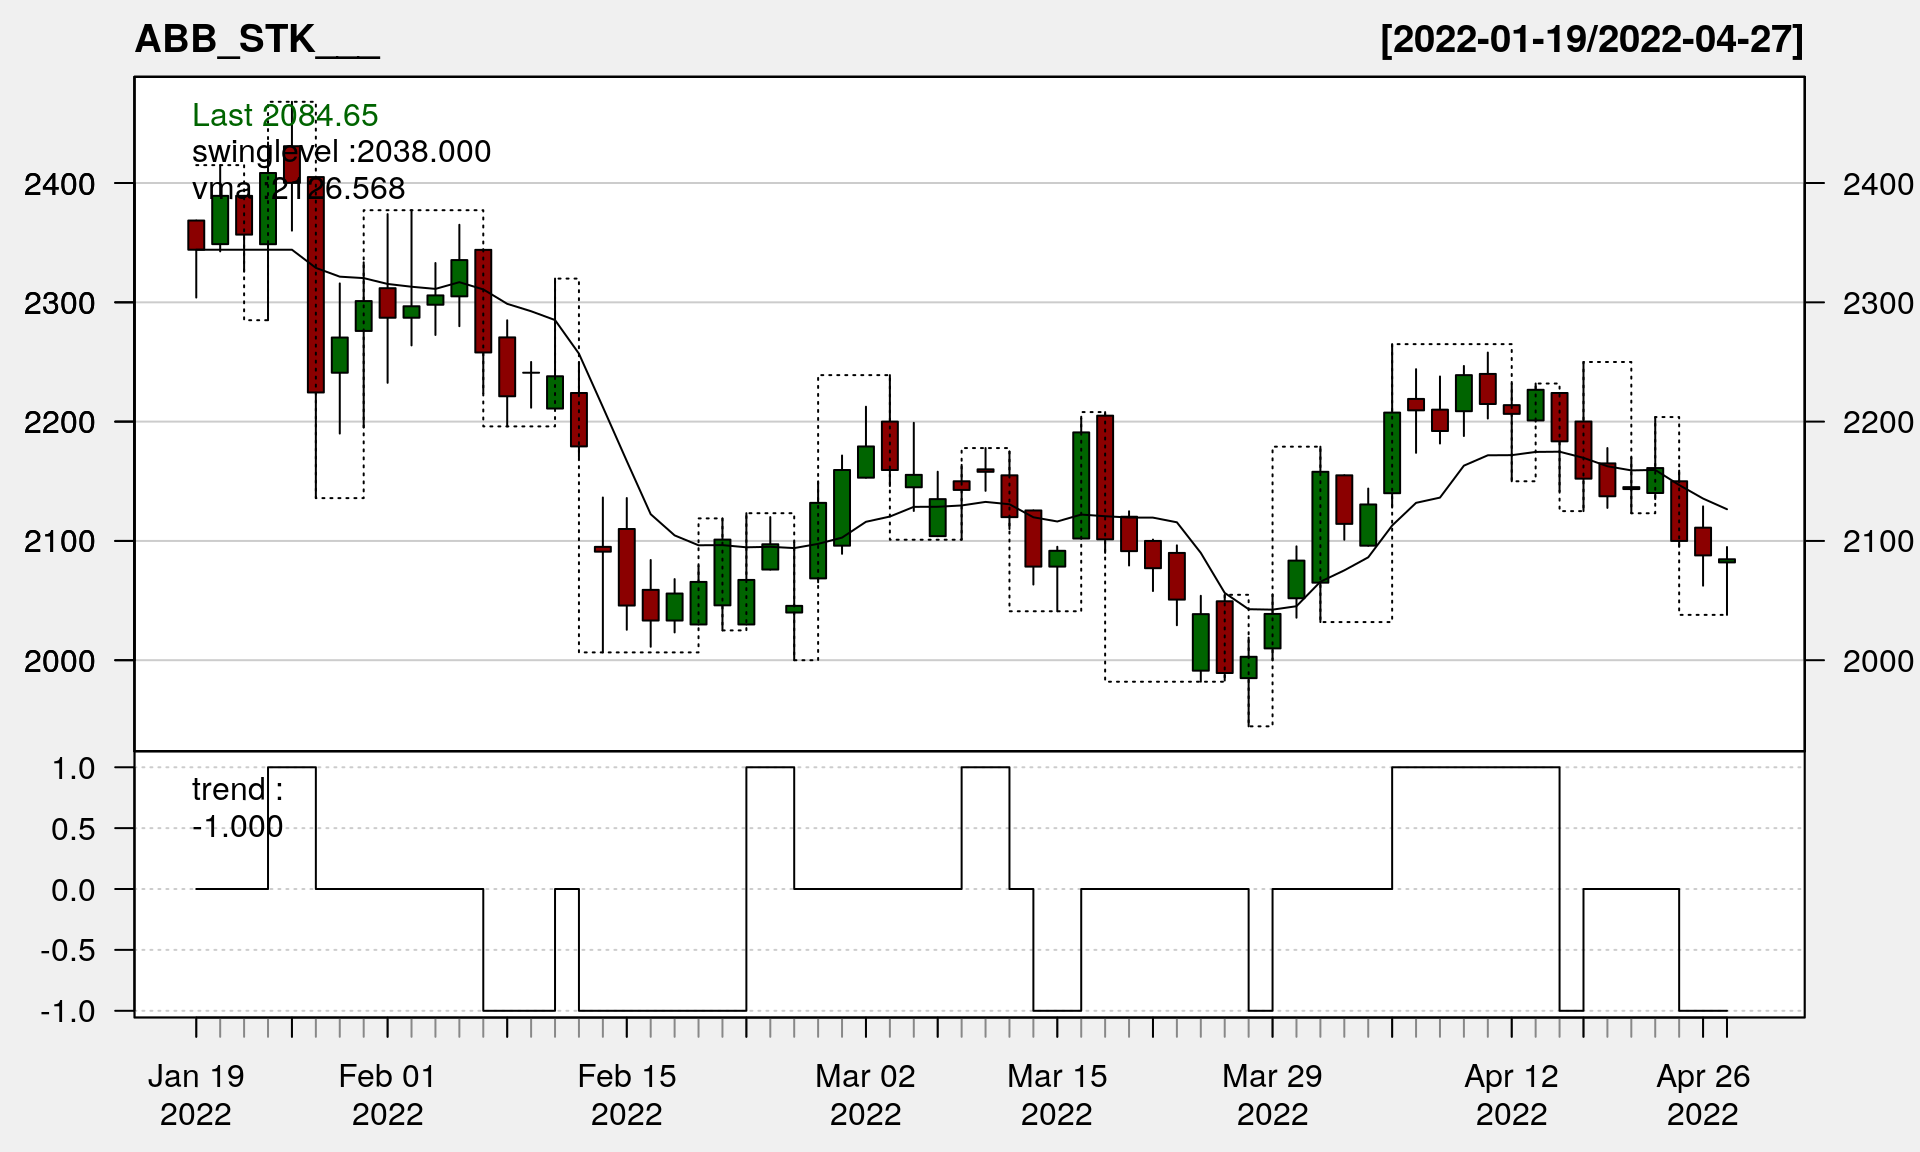The height and width of the screenshot is (1152, 1920).
Task: Click the 2400 left price axis label
Action: 59,184
